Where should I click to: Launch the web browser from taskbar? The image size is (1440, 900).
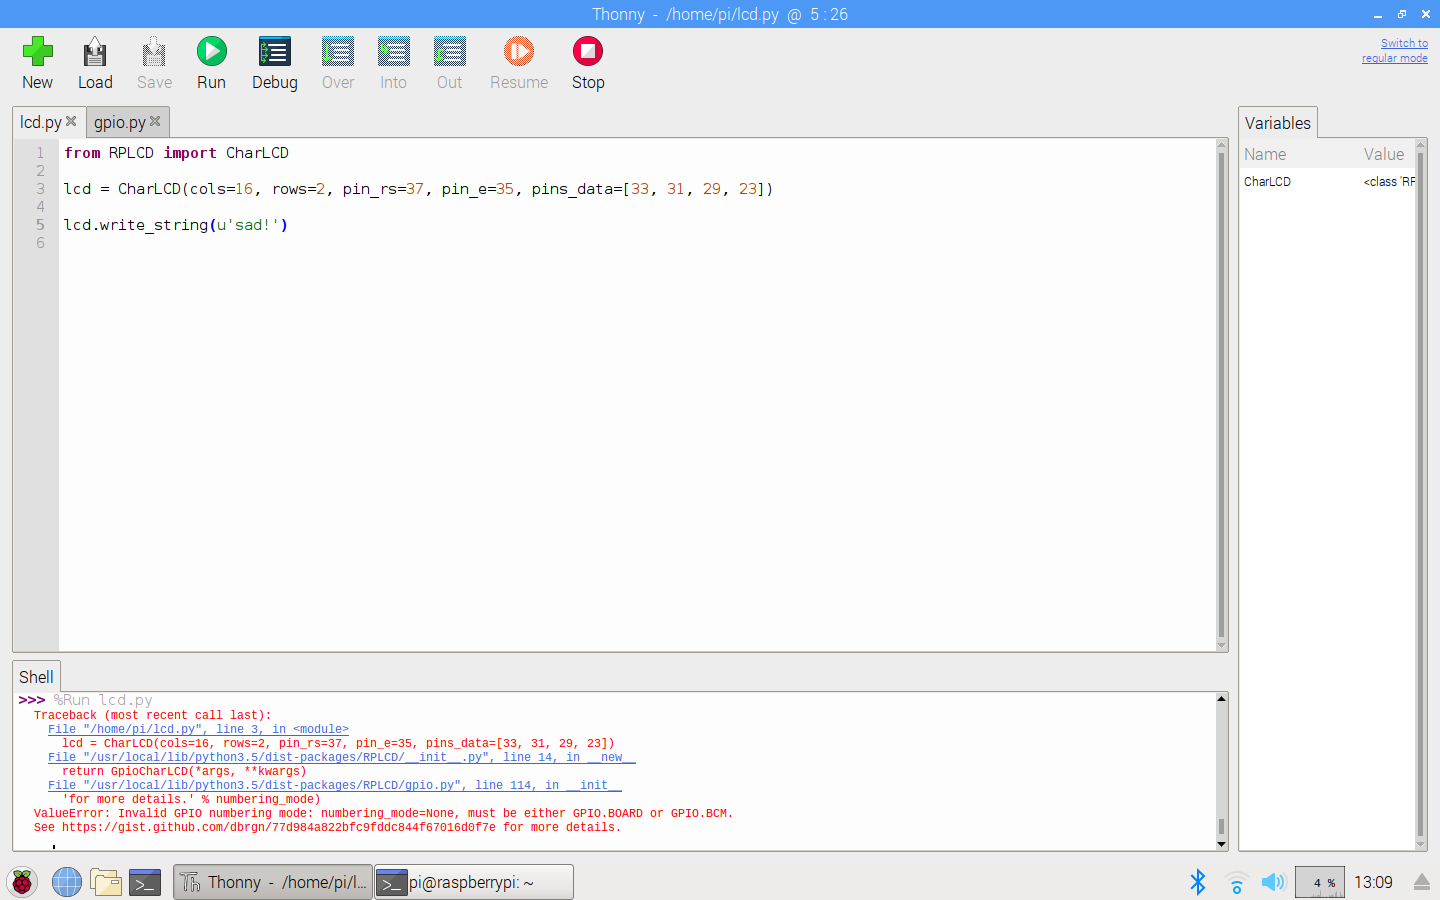coord(66,882)
